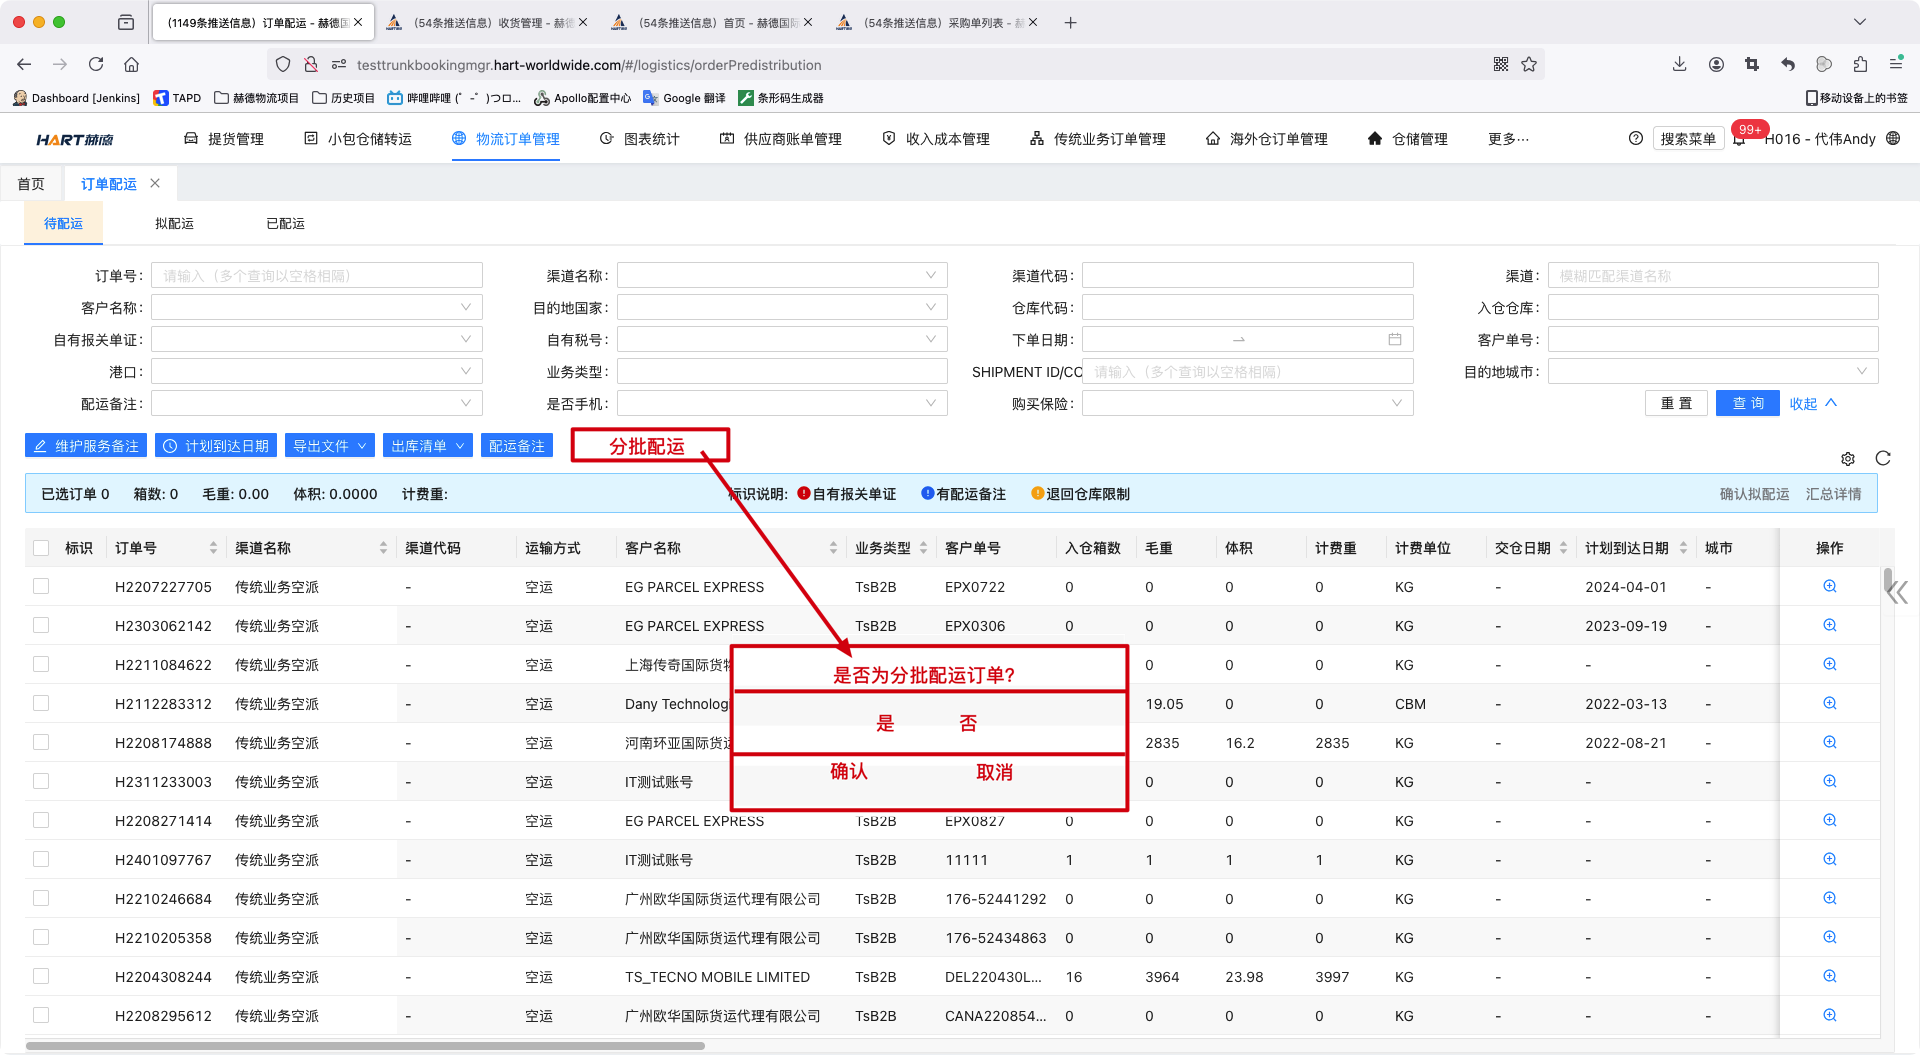Switch to the 拟配运 tab
This screenshot has height=1055, width=1920.
point(174,224)
